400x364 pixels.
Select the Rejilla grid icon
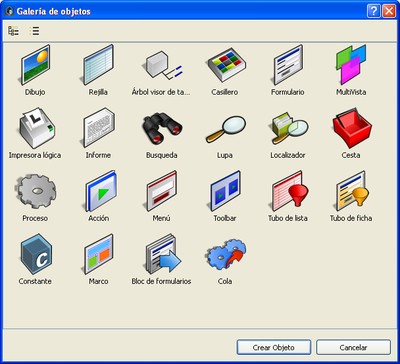(98, 64)
